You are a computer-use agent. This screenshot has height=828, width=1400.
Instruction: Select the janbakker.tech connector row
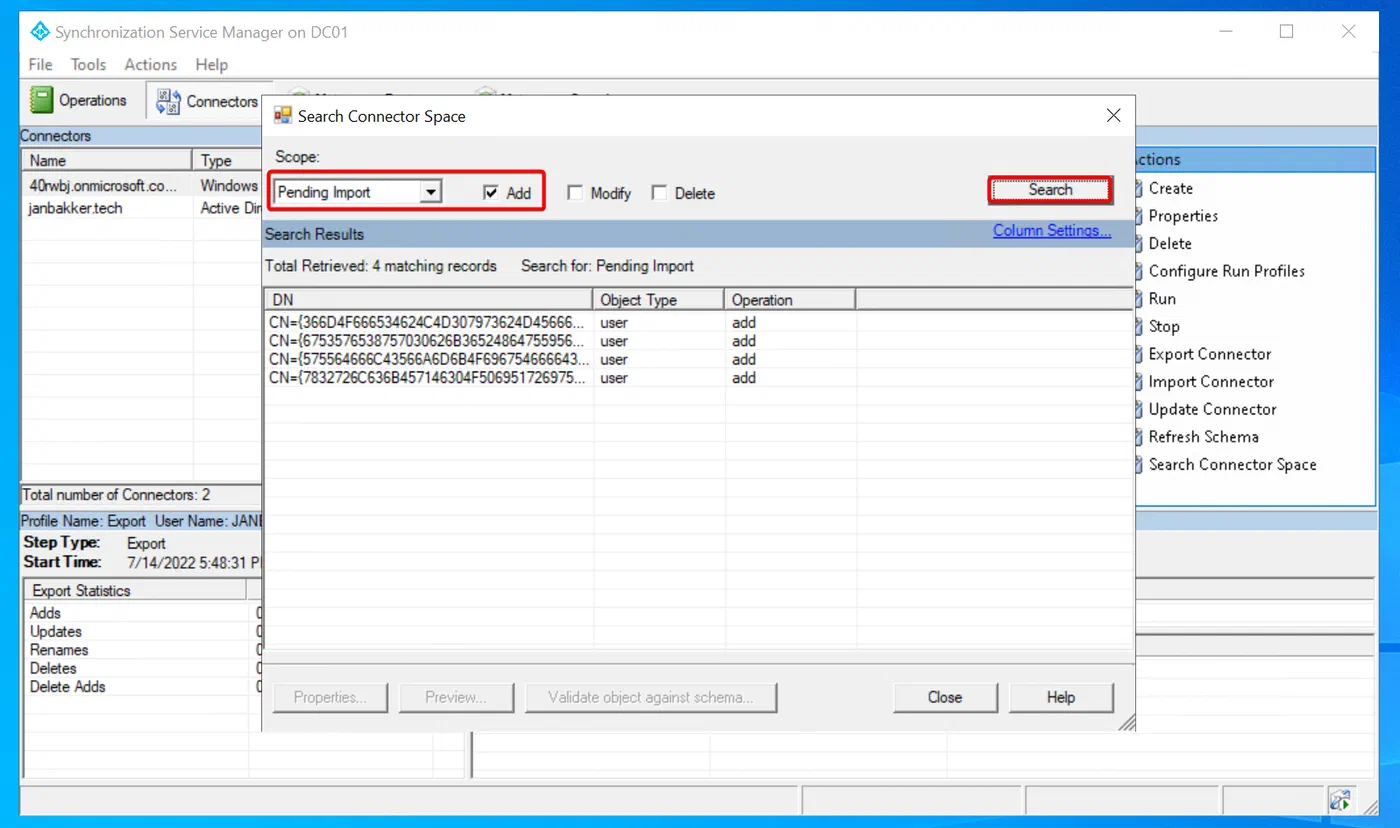point(141,208)
